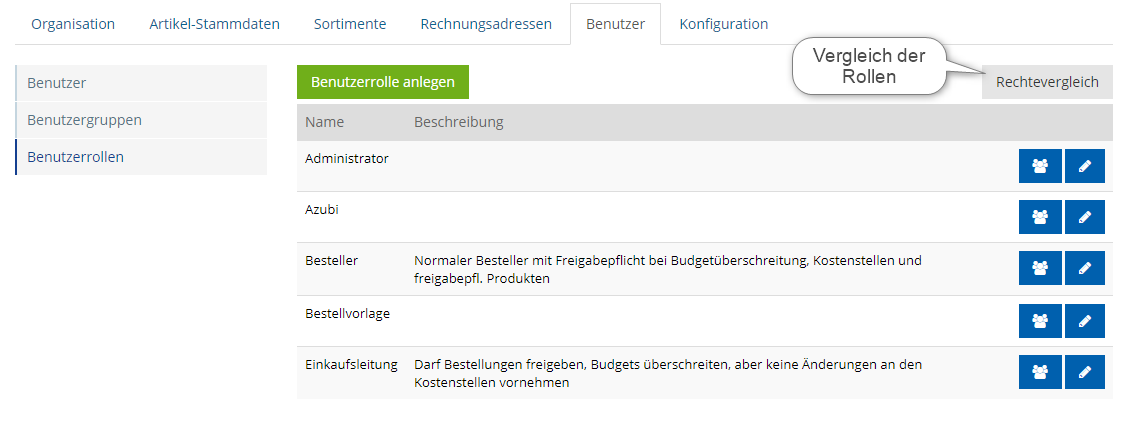Show users of Bestellvorlage role
1128x423 pixels.
pyautogui.click(x=1040, y=321)
